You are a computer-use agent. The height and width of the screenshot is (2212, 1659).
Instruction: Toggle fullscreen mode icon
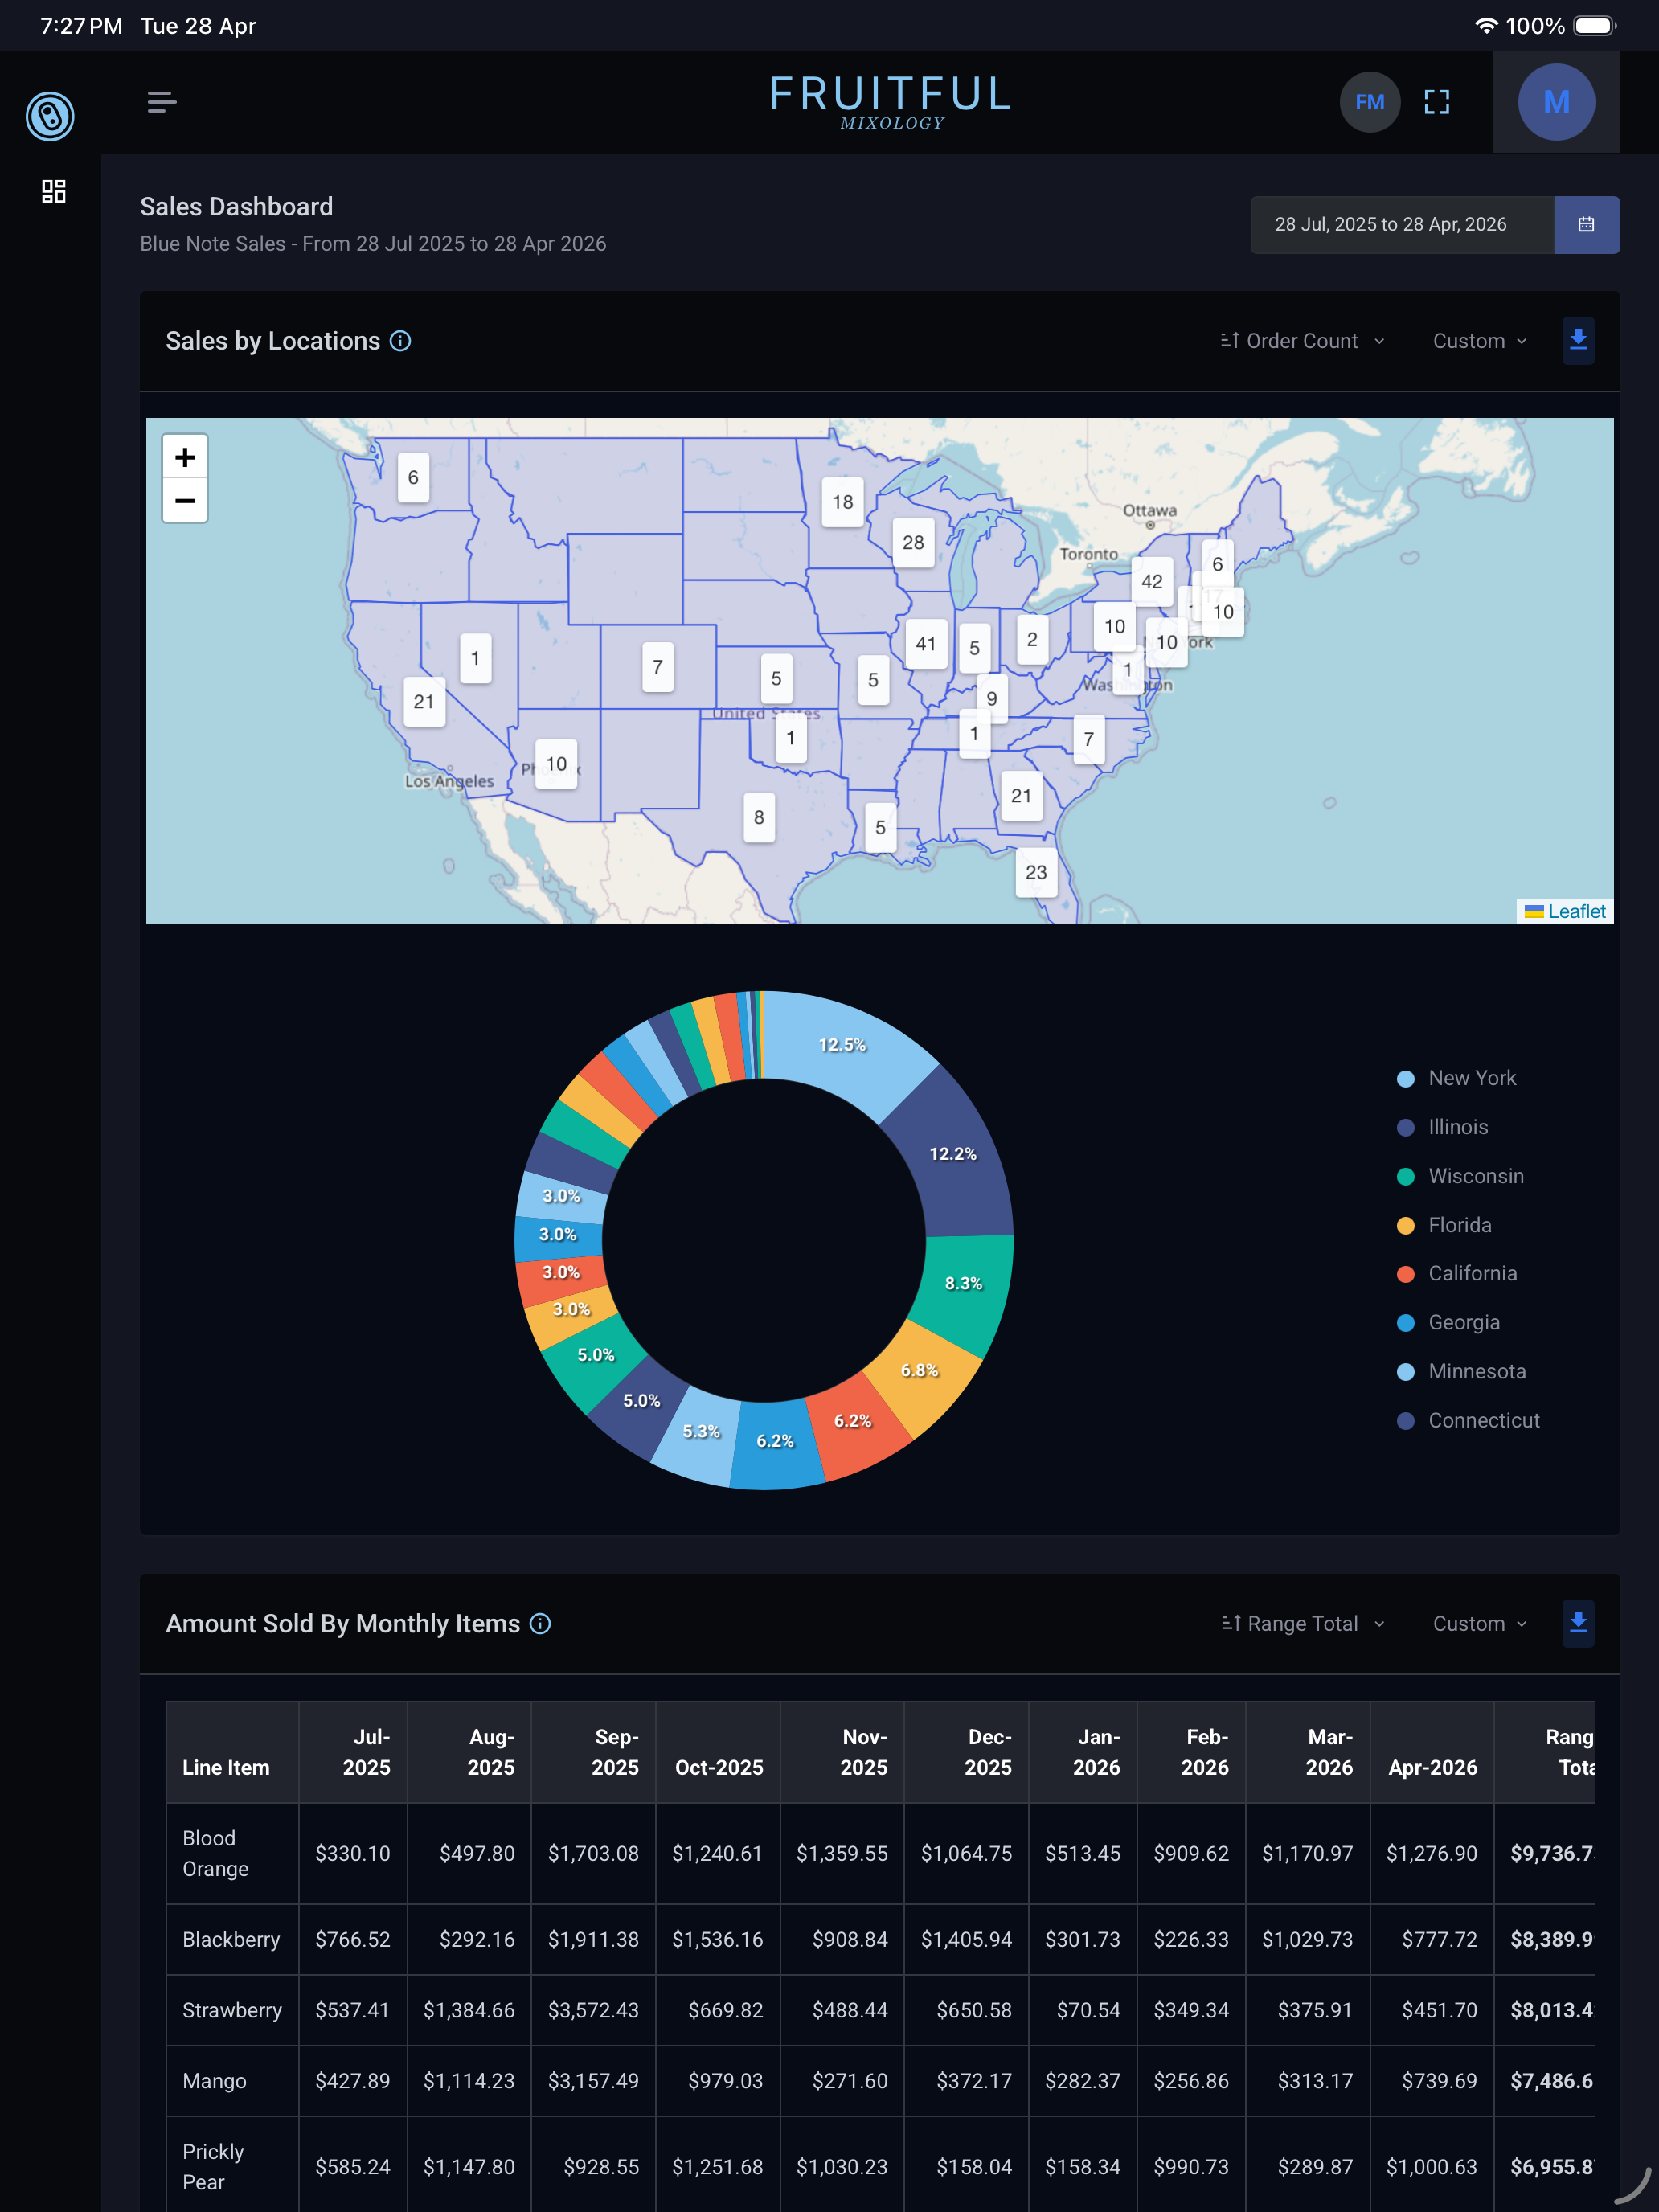pyautogui.click(x=1437, y=102)
